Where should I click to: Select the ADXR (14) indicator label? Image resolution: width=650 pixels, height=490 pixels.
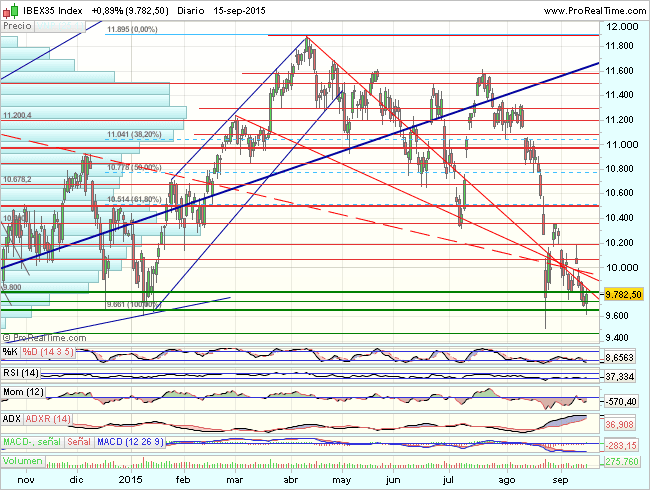tap(48, 419)
